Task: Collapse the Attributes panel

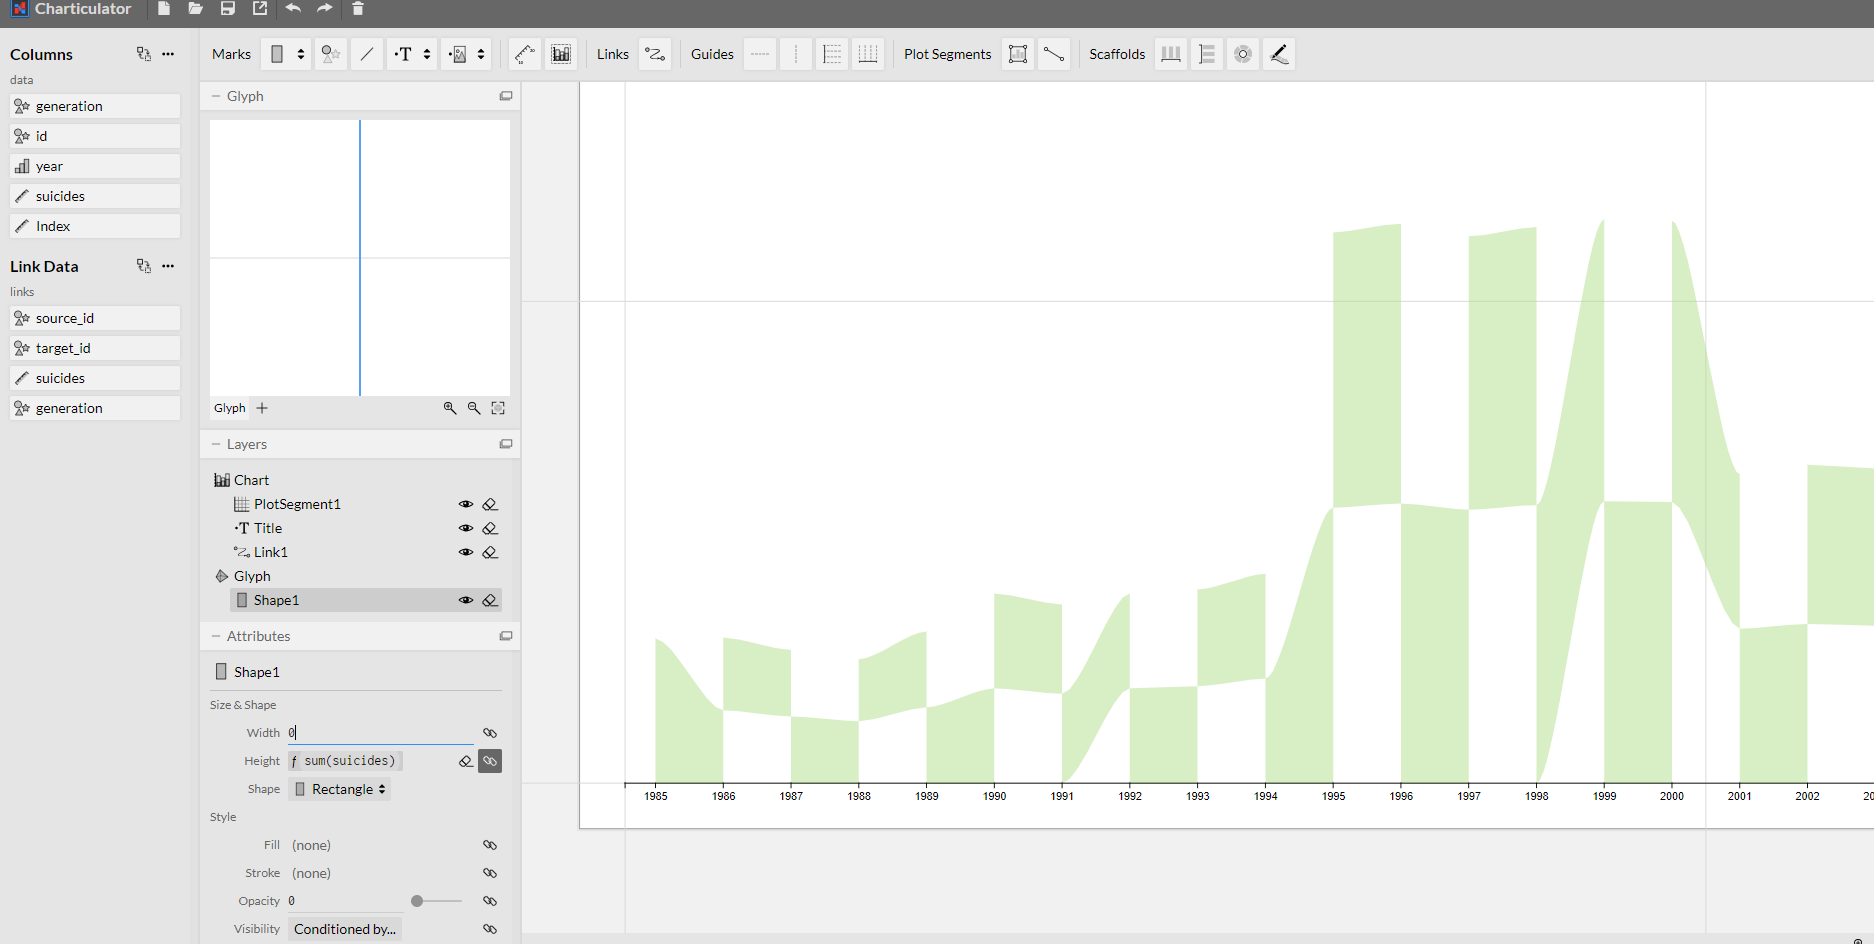Action: click(217, 636)
